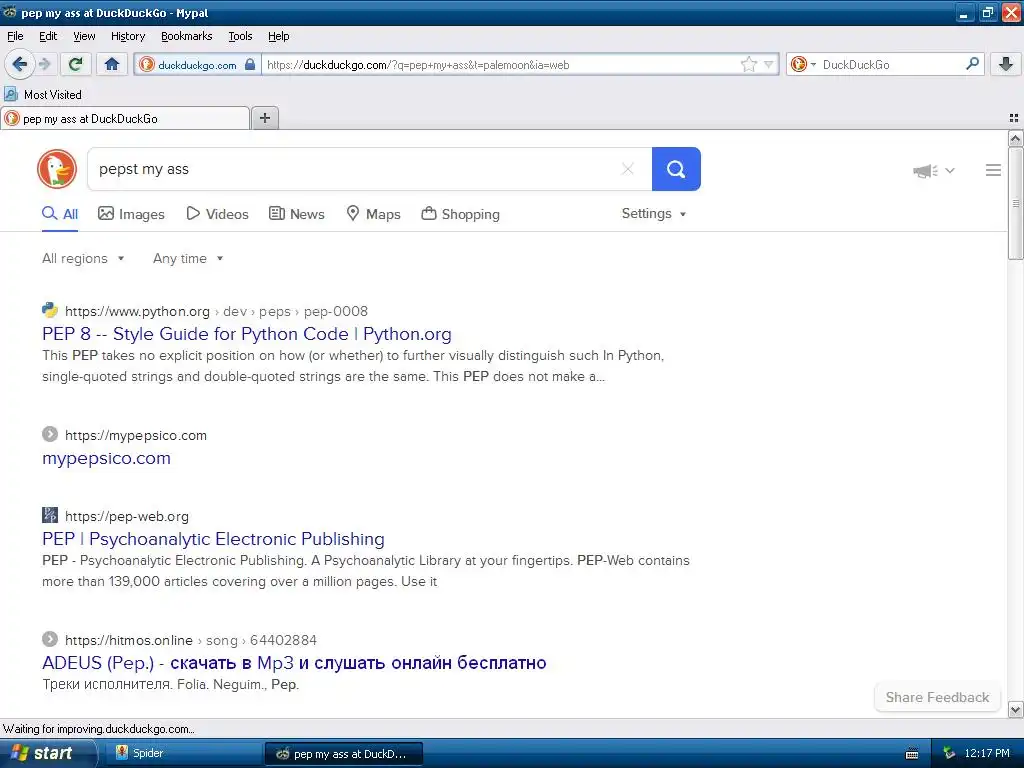The image size is (1024, 768).
Task: Go back using the Back arrow button
Action: [19, 64]
